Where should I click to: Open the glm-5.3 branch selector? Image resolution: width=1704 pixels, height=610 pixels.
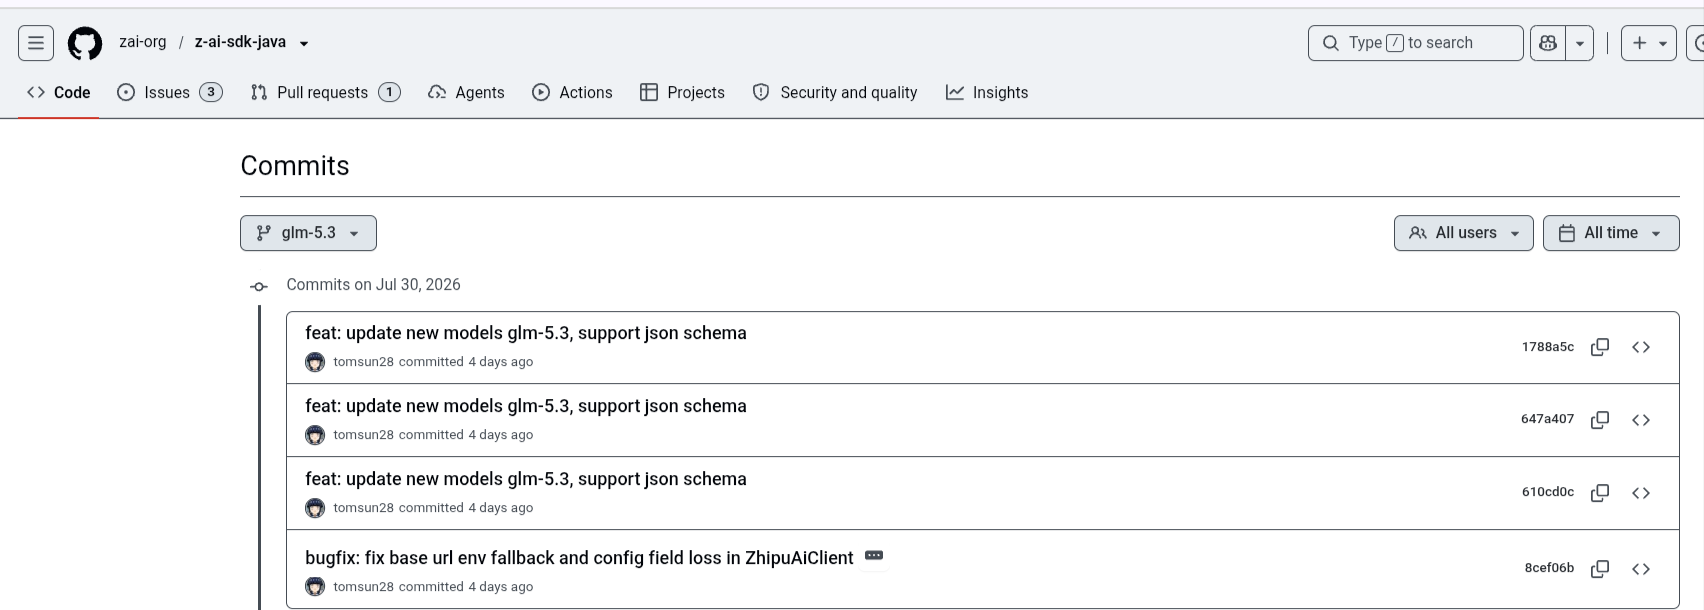(x=308, y=233)
